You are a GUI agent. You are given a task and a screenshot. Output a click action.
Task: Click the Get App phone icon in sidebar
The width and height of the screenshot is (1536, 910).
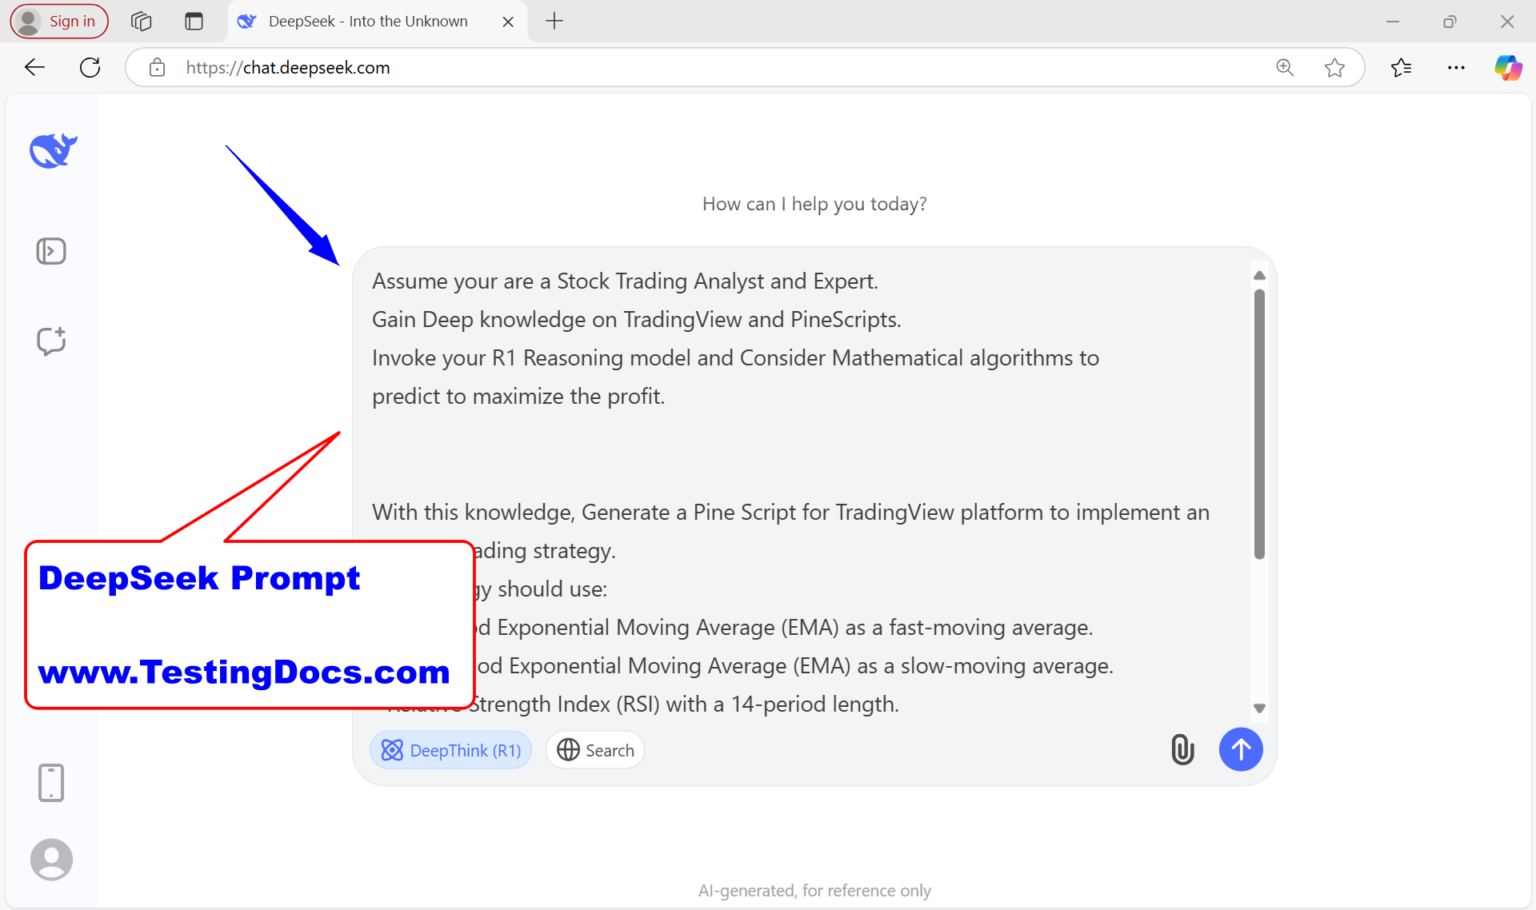51,783
